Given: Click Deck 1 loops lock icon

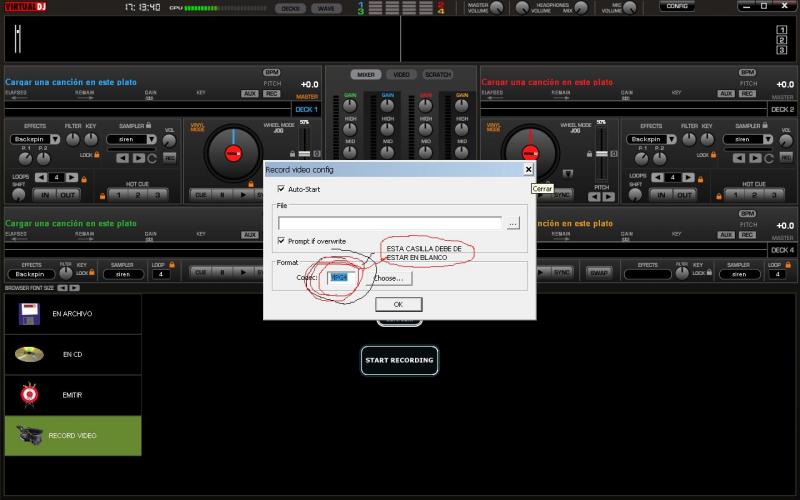Looking at the screenshot, I should tap(84, 179).
